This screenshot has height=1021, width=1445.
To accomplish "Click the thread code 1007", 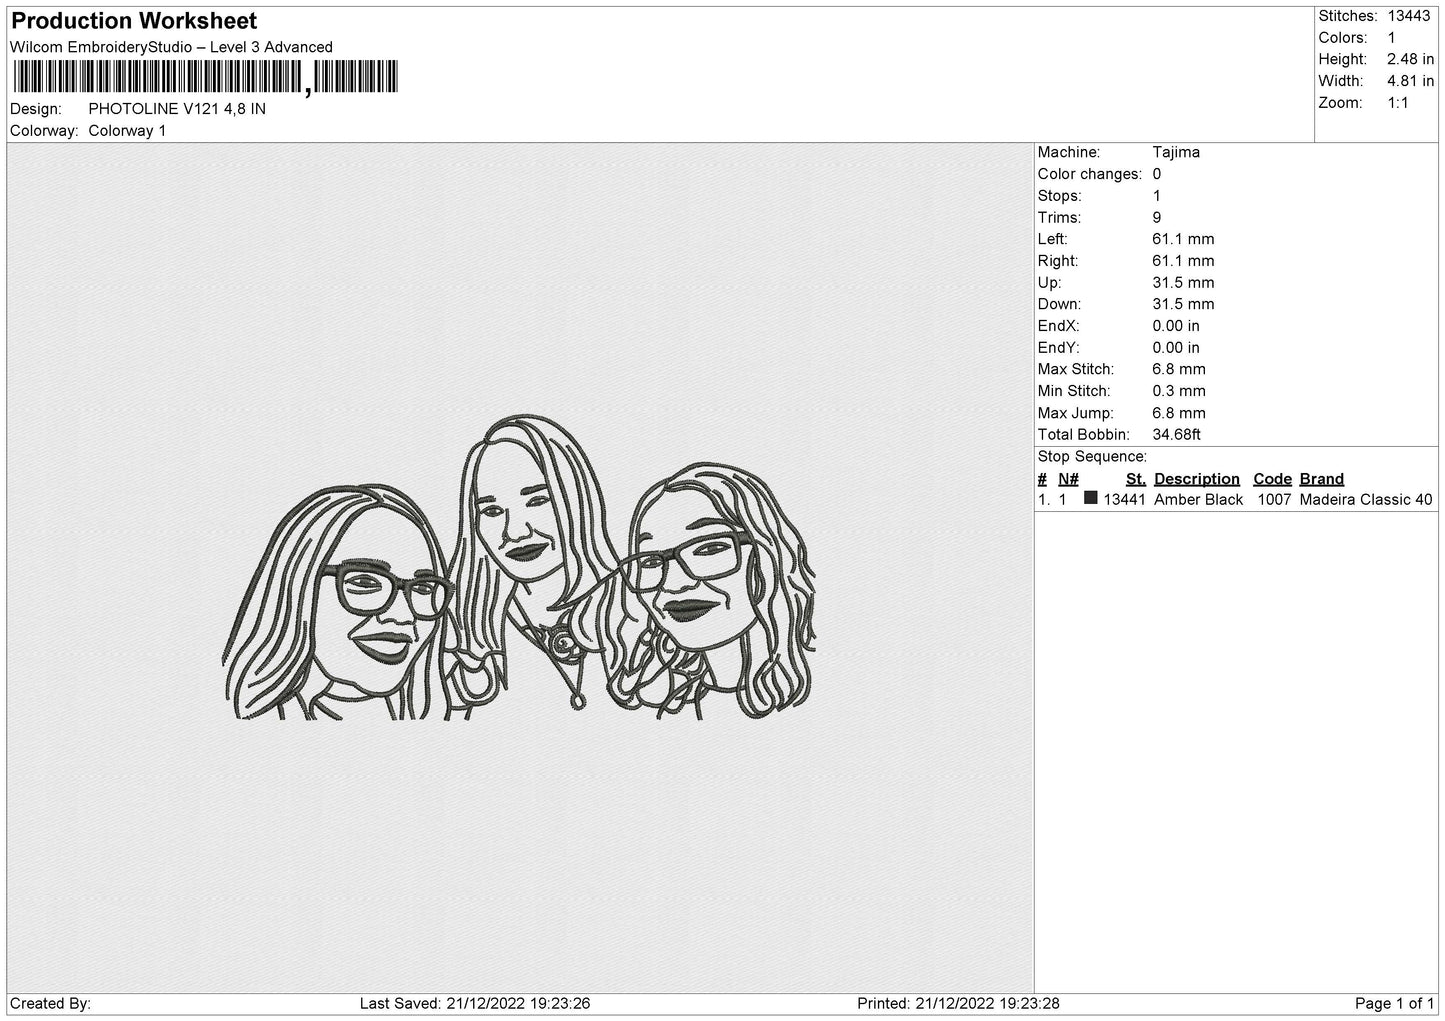I will tap(1275, 500).
